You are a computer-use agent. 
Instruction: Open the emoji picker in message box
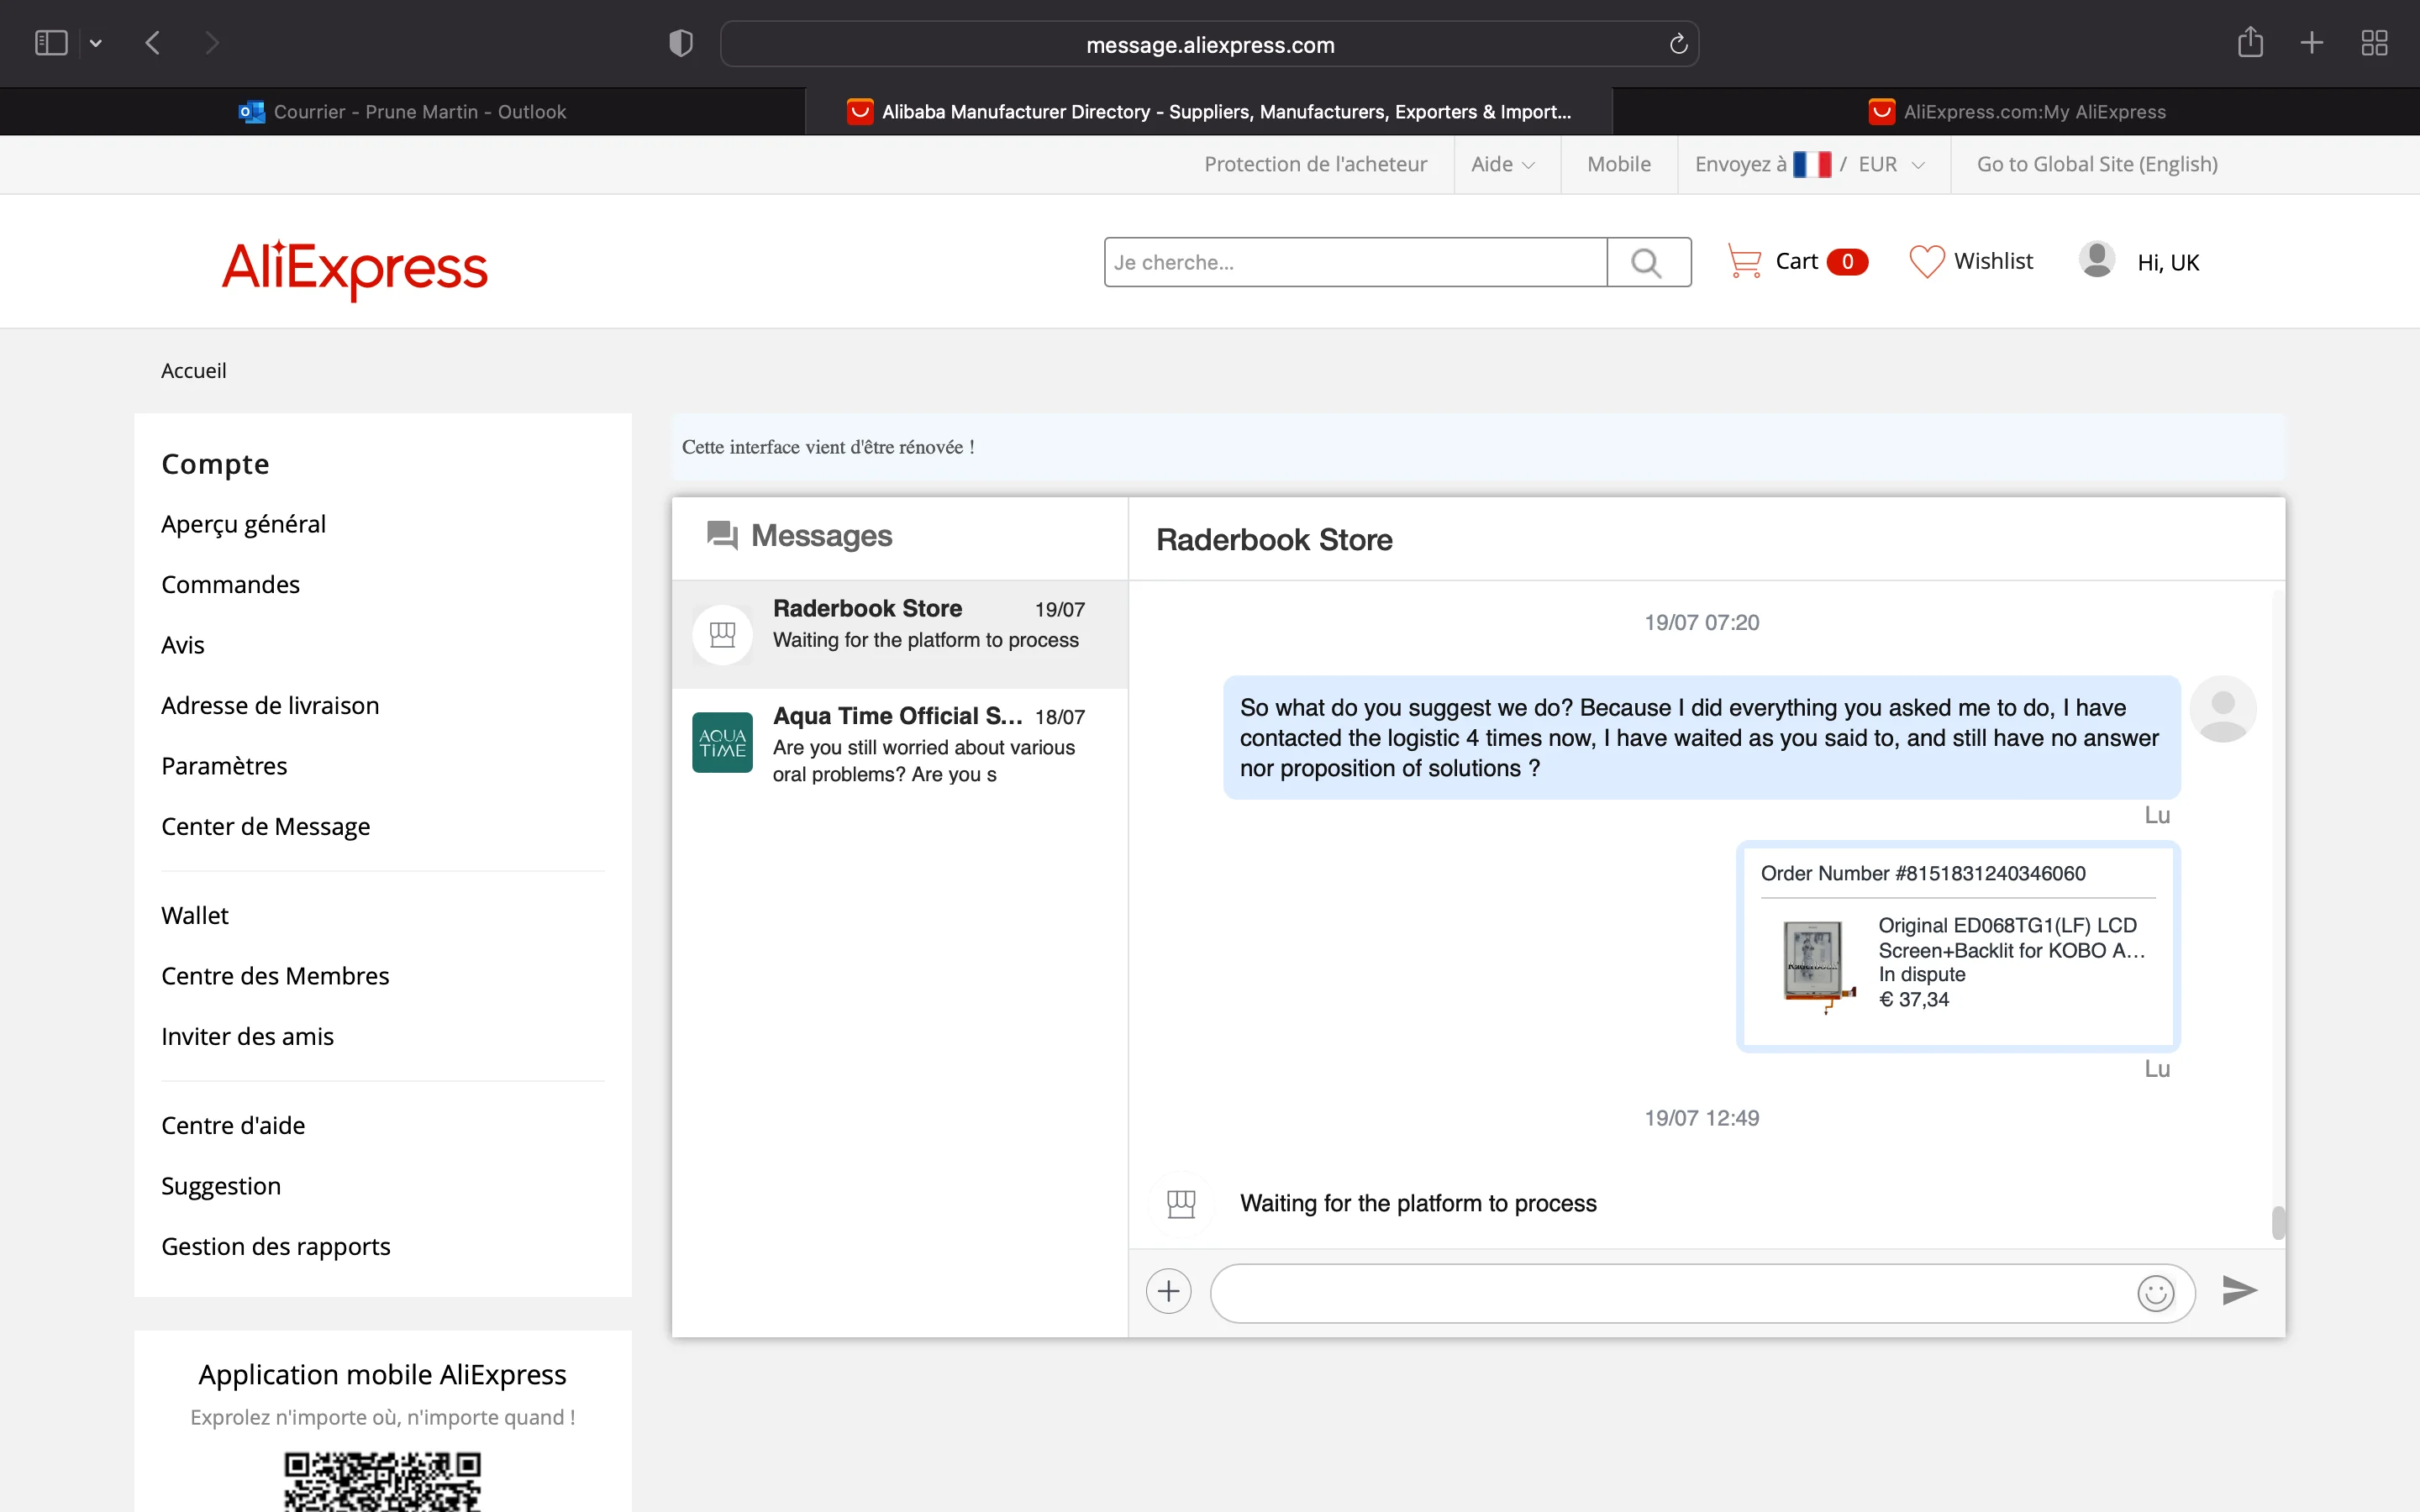click(x=2155, y=1293)
